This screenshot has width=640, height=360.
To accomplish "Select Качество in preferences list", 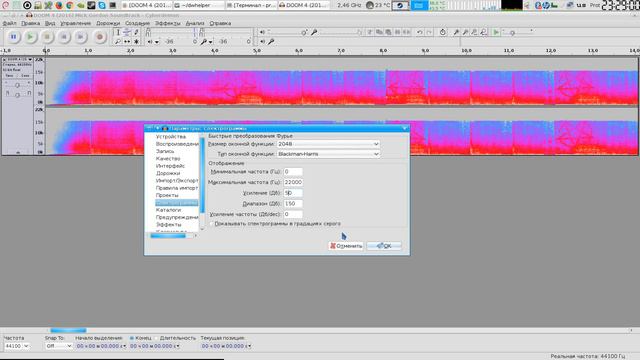I will (x=168, y=158).
